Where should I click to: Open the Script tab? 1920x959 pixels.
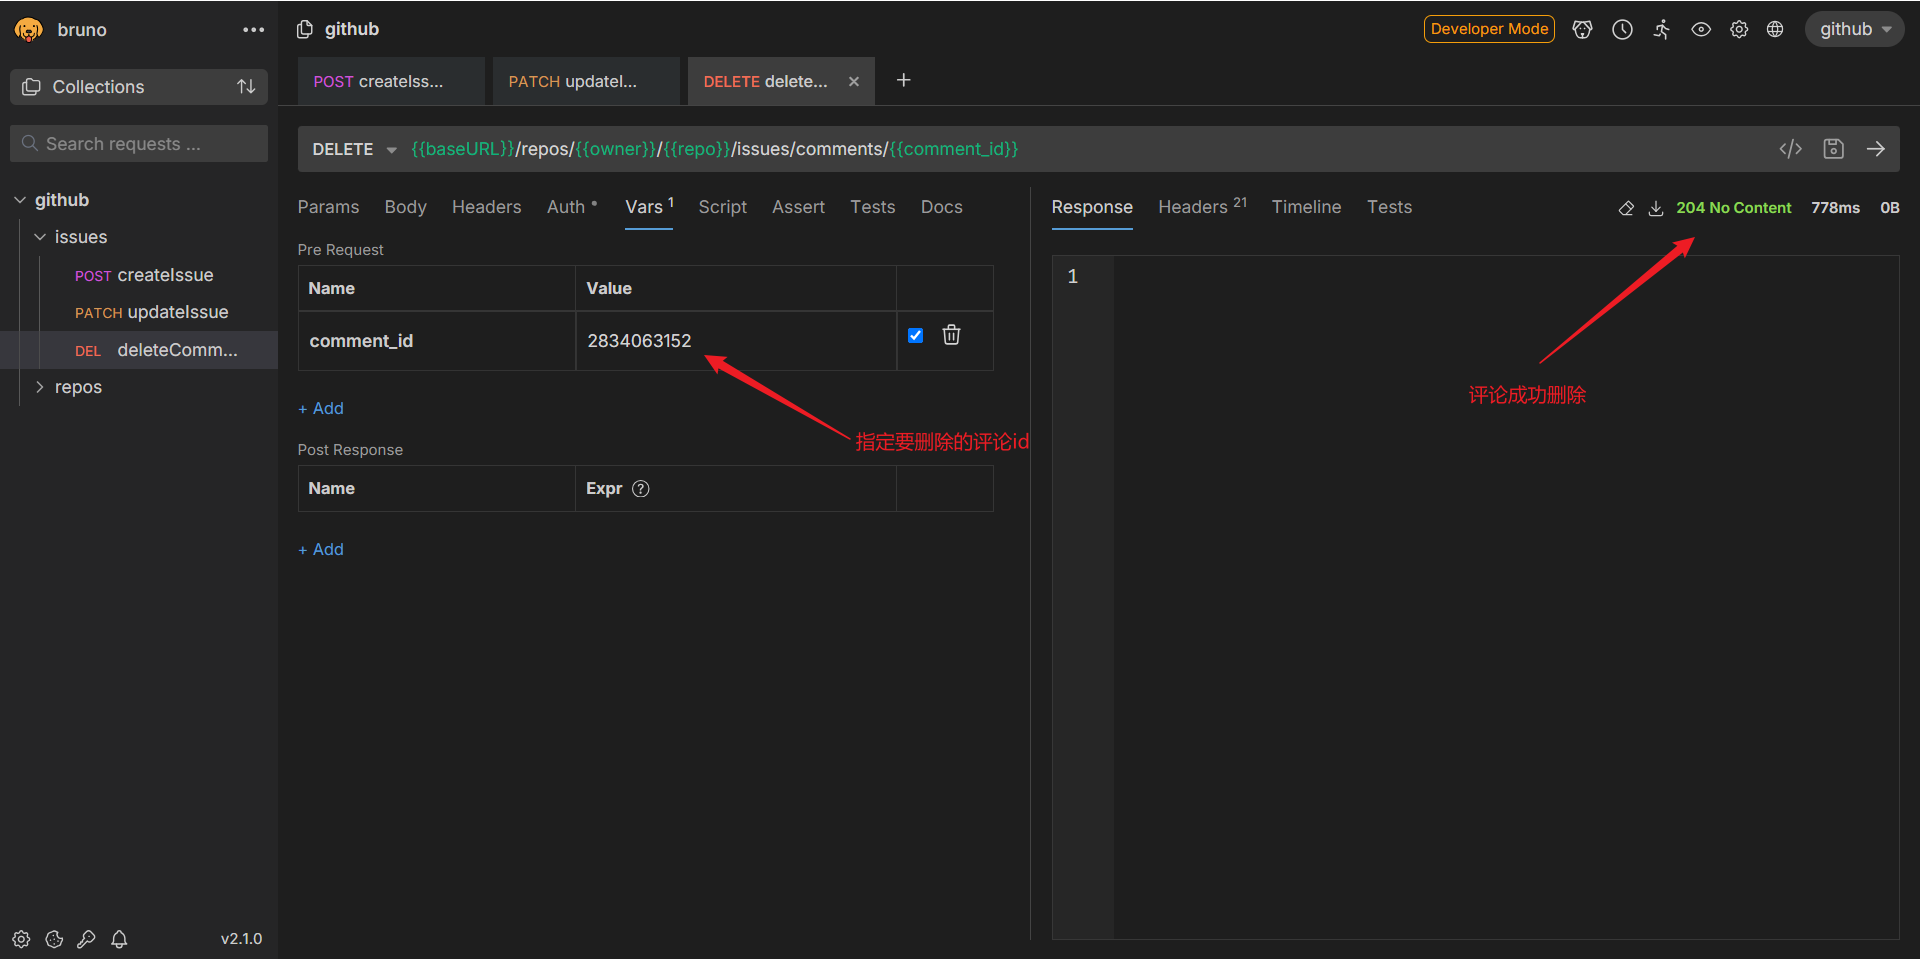(x=722, y=207)
